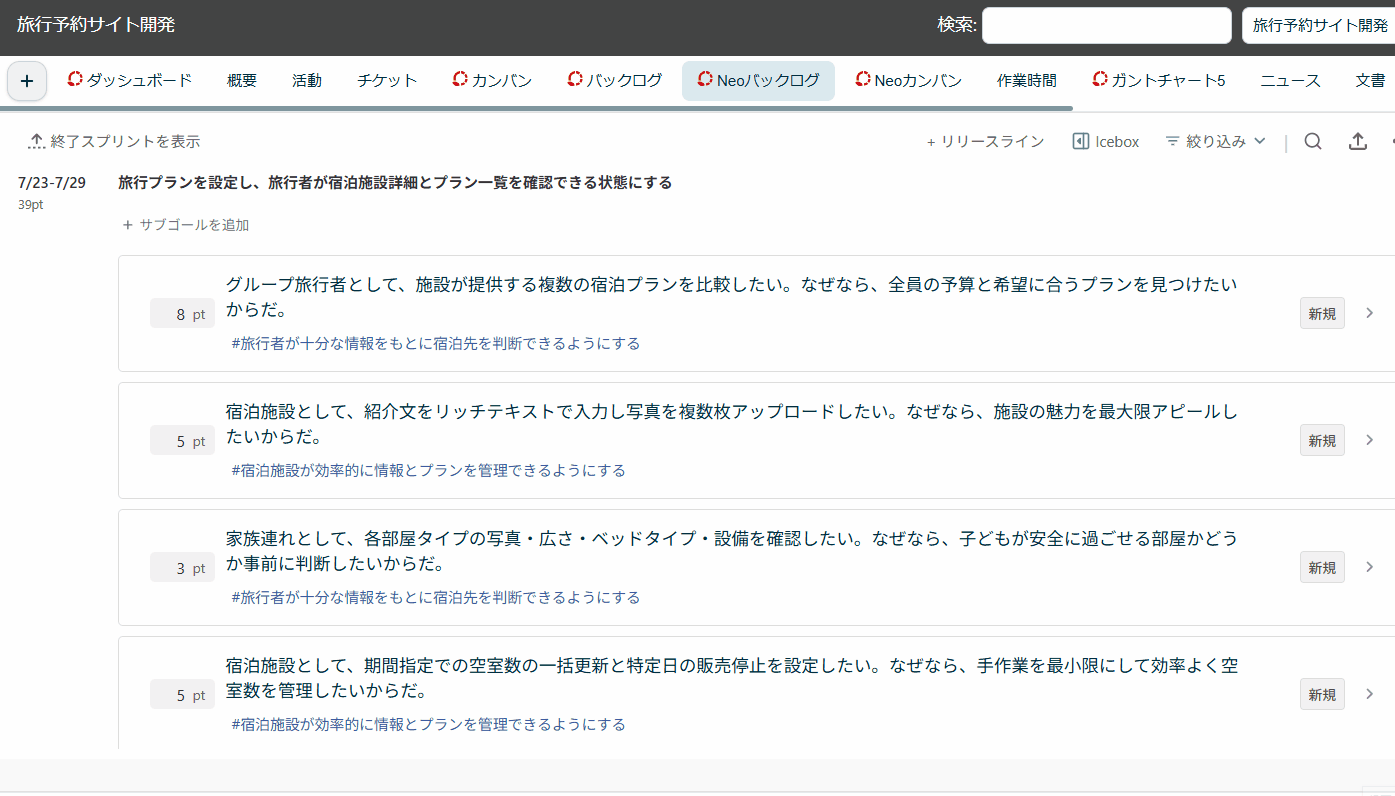
Task: Open the 文書 tab
Action: (x=1370, y=81)
